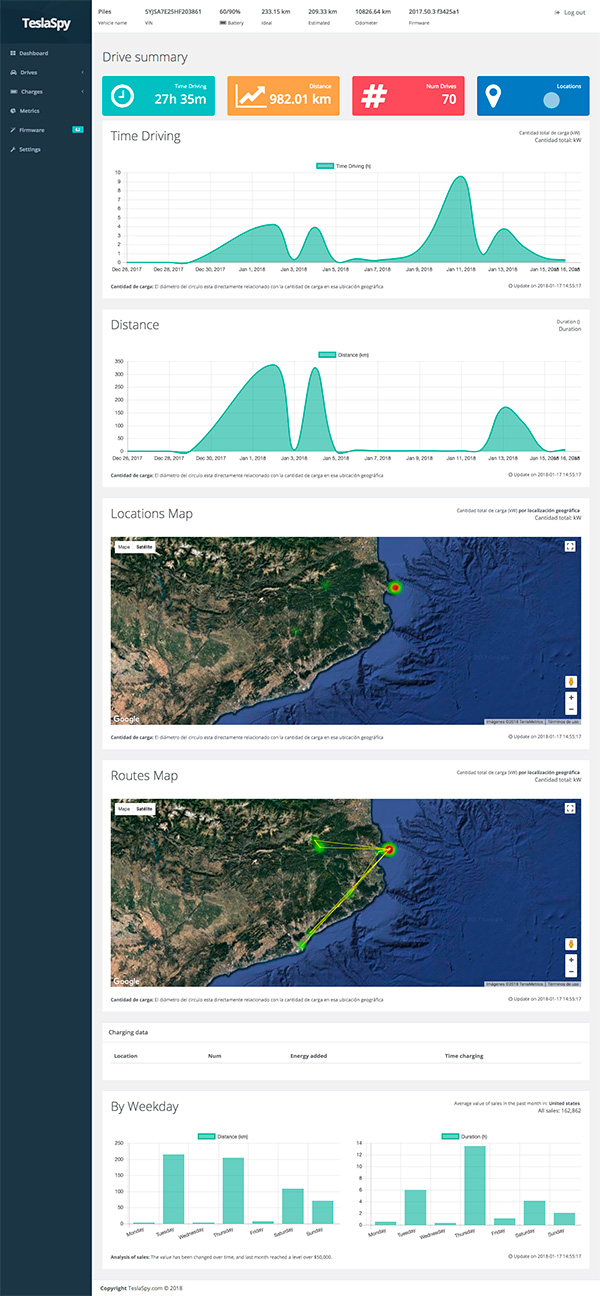Click the Saturday bar in Distance weekday chart

(292, 1206)
